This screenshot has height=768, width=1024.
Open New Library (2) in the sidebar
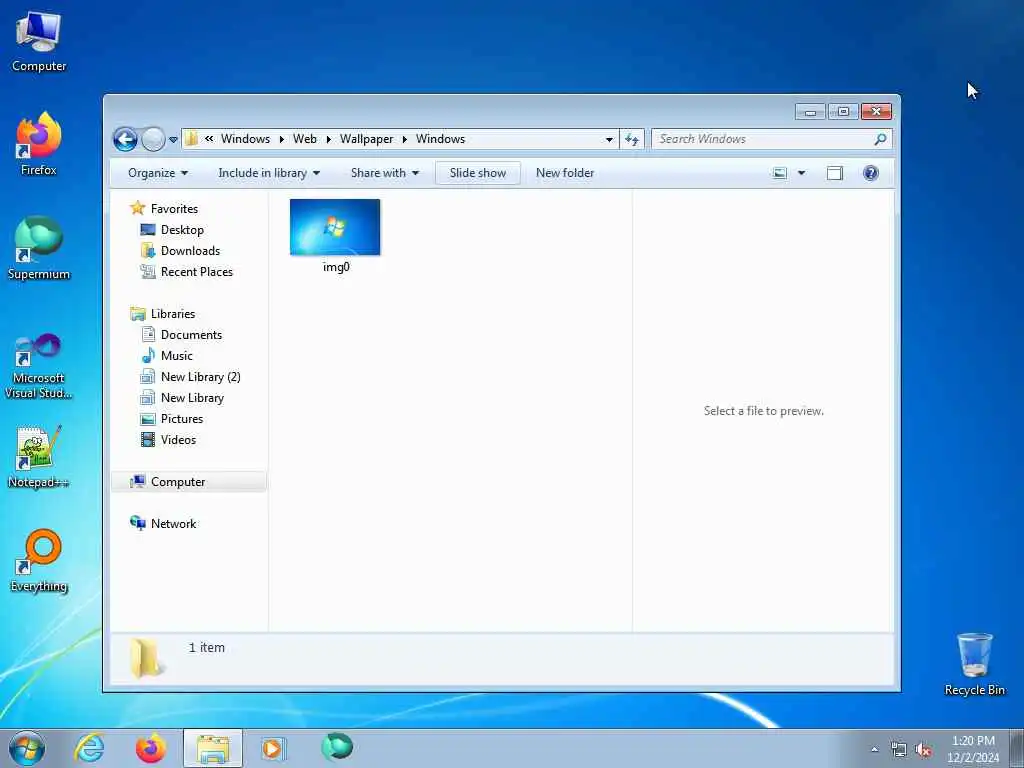pos(200,377)
